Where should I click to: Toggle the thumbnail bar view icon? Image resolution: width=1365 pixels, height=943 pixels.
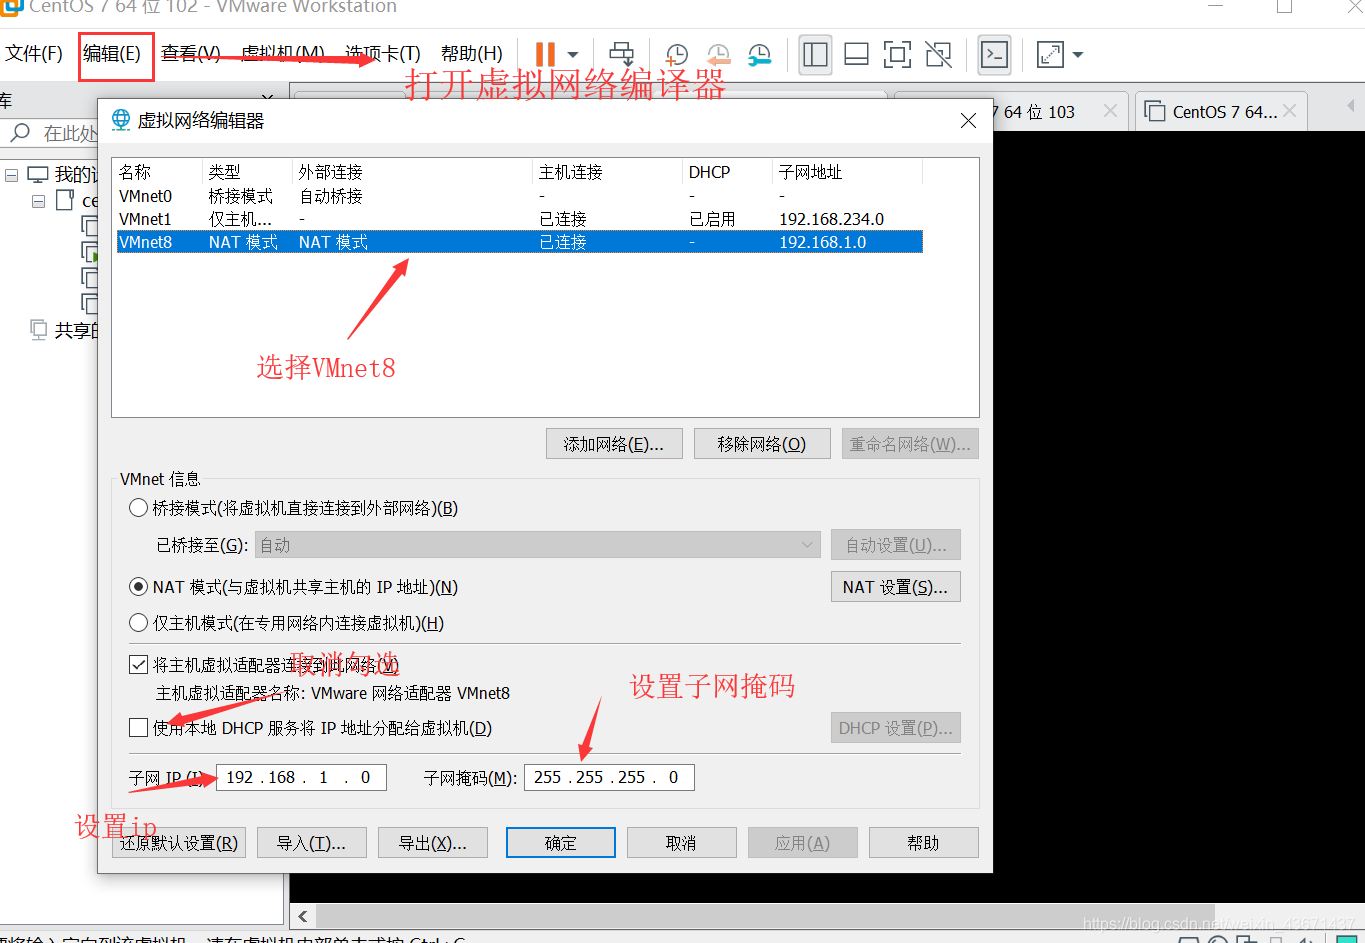(x=857, y=54)
